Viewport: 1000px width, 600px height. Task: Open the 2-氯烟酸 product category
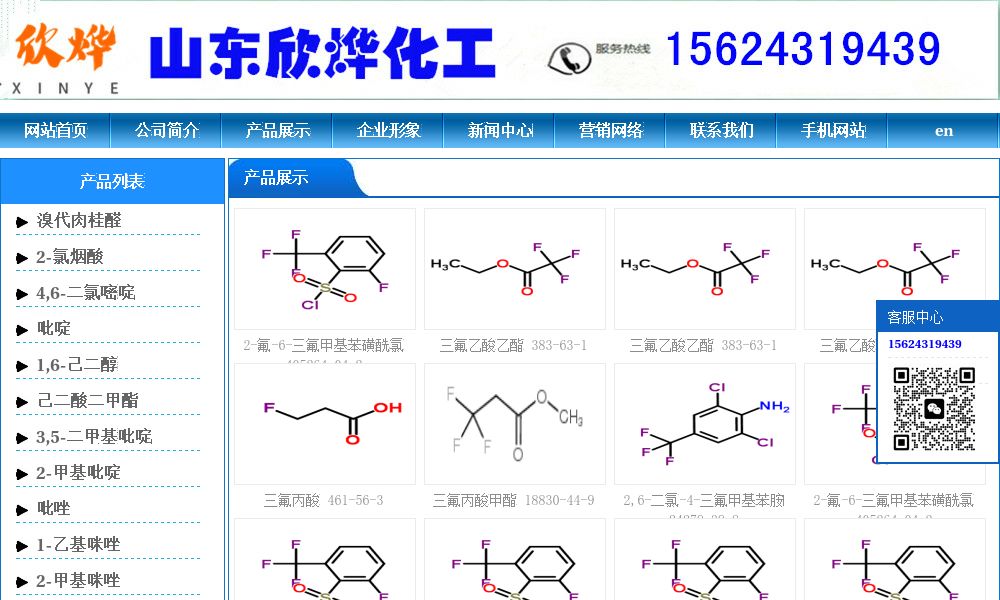click(x=70, y=257)
